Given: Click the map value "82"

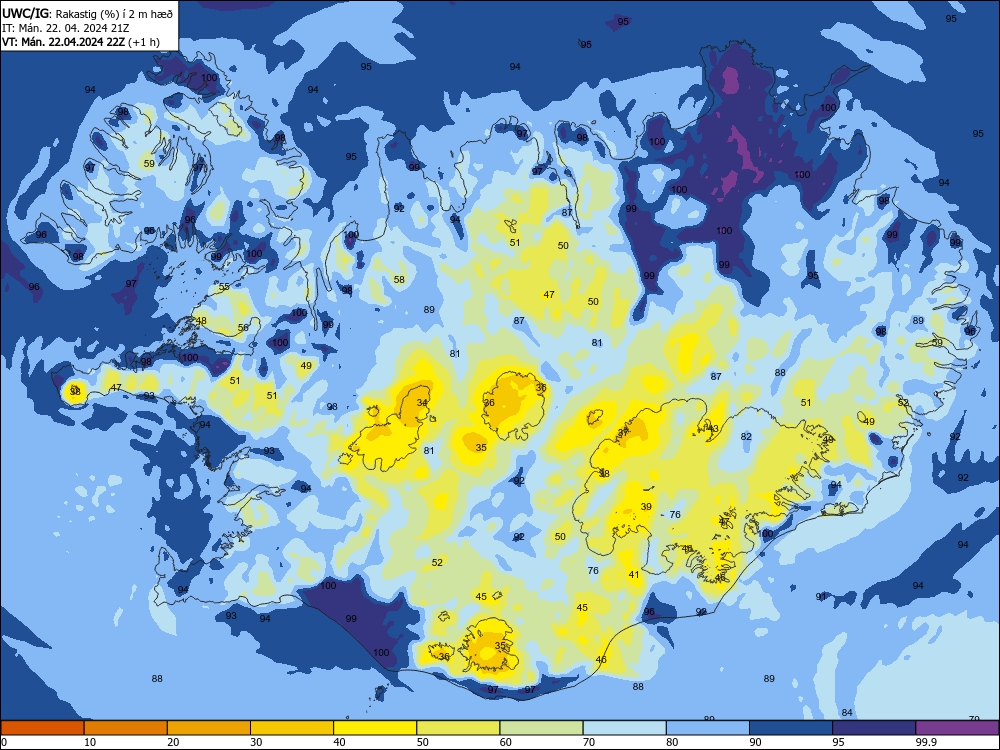Looking at the screenshot, I should click(746, 437).
